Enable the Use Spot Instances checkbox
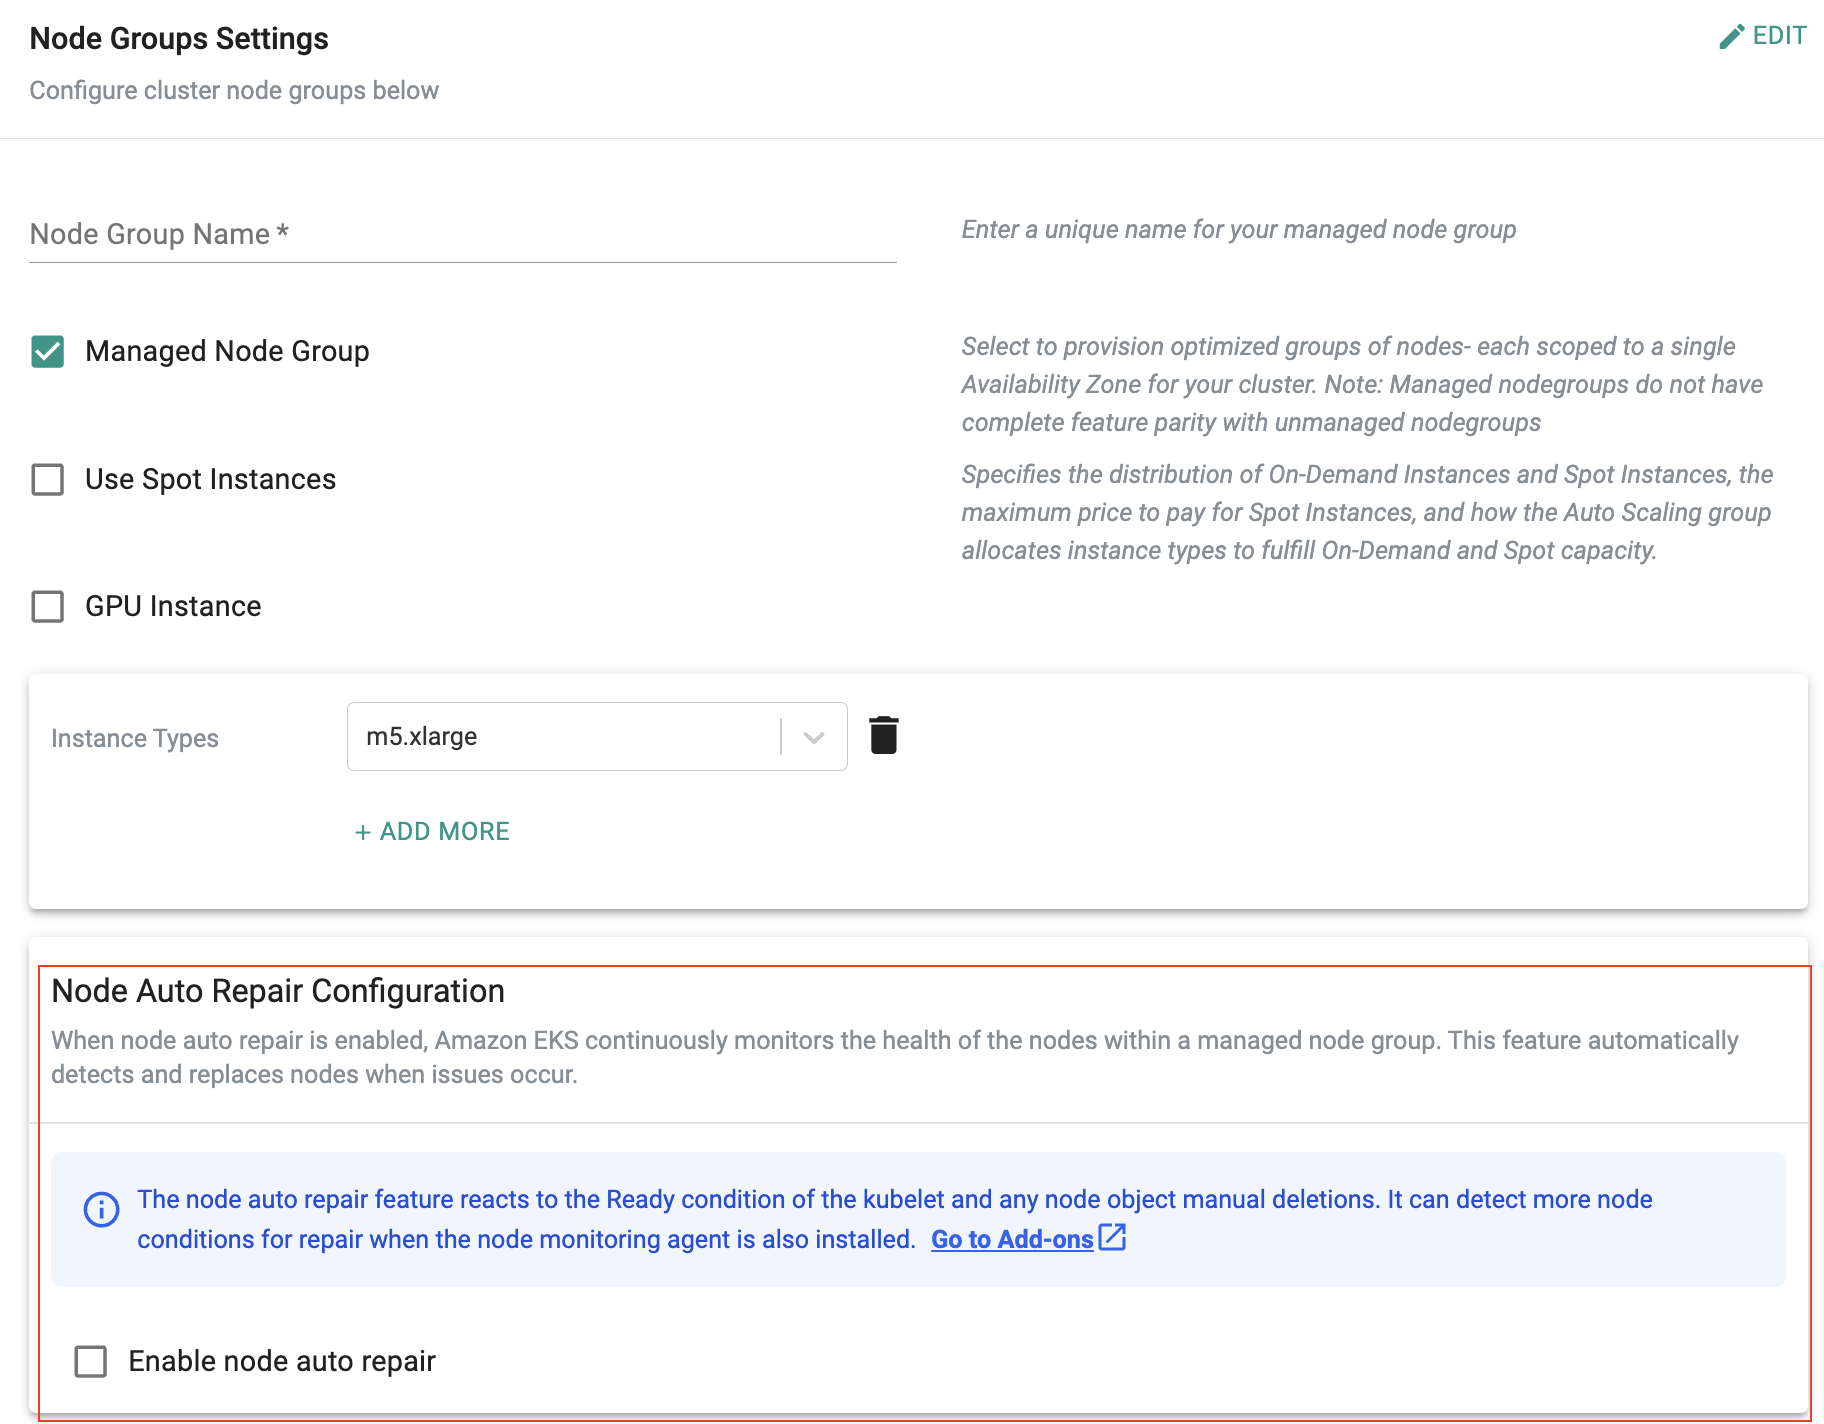1824x1424 pixels. click(x=48, y=480)
